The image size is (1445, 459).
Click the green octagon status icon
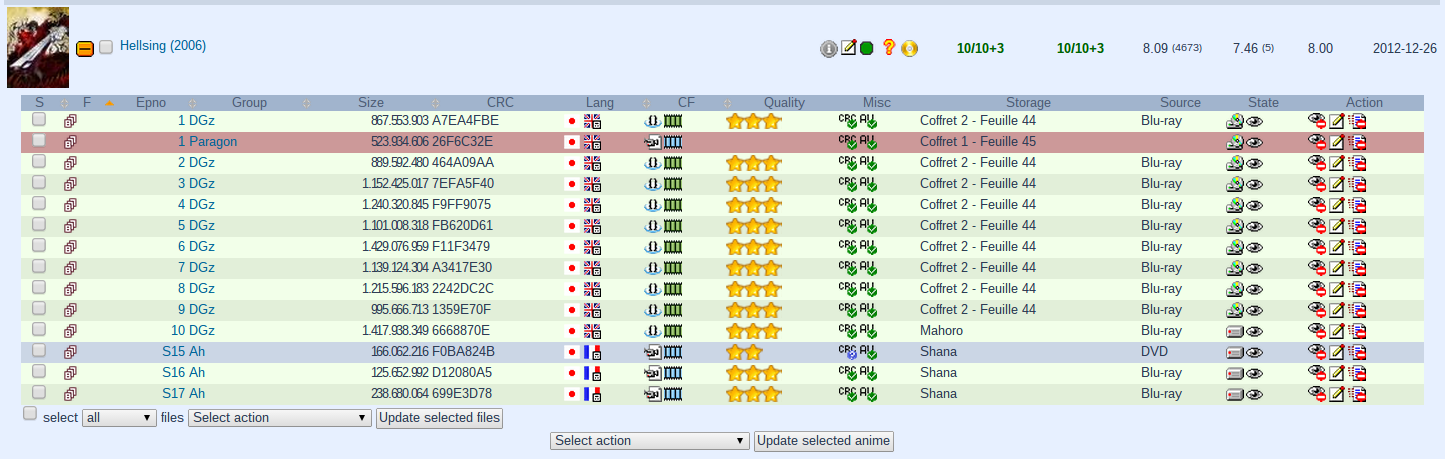867,48
